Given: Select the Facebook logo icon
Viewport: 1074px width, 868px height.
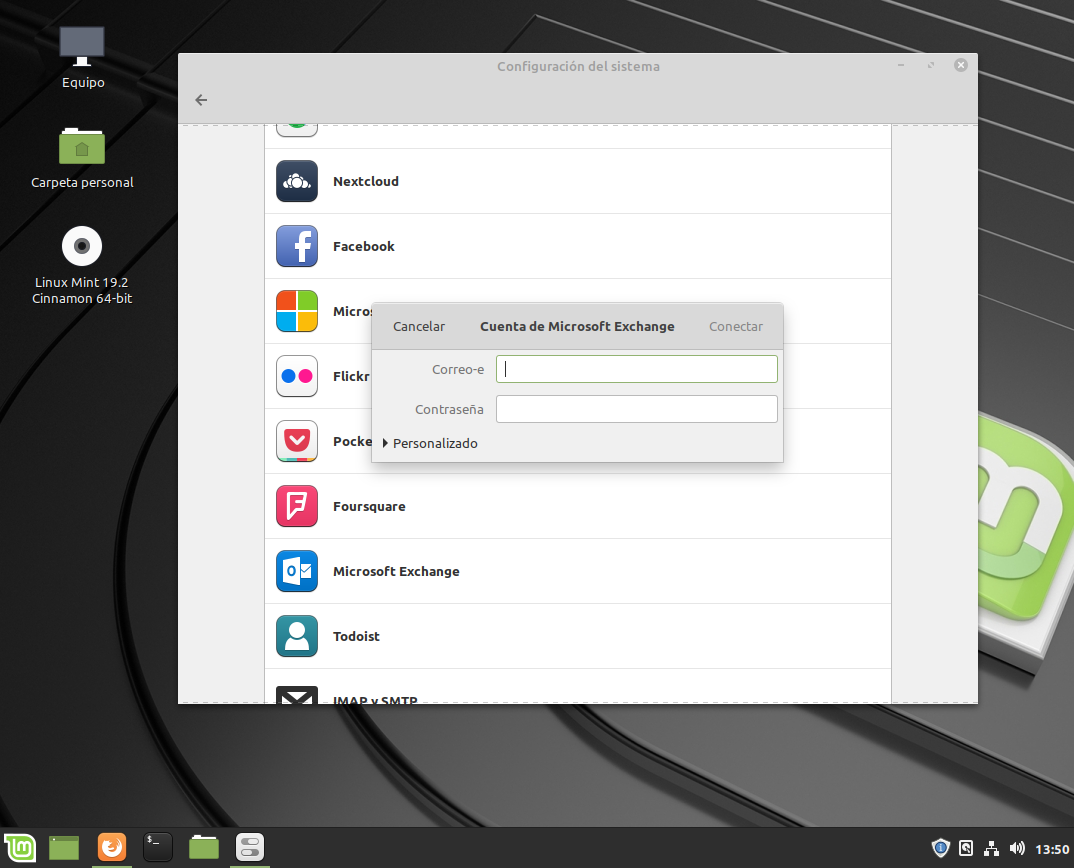Looking at the screenshot, I should click(x=297, y=246).
